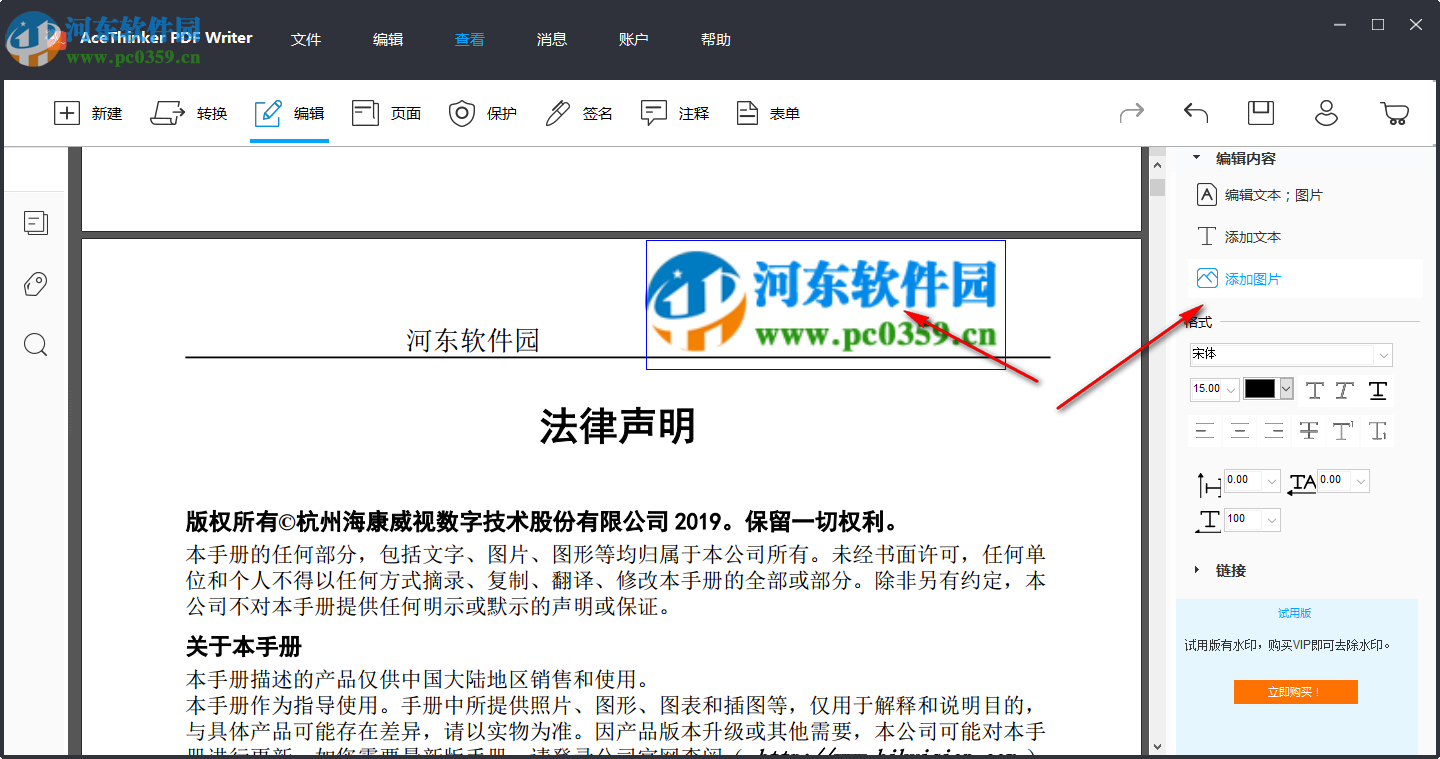
Task: Open the font color swatch picker
Action: (x=1267, y=389)
